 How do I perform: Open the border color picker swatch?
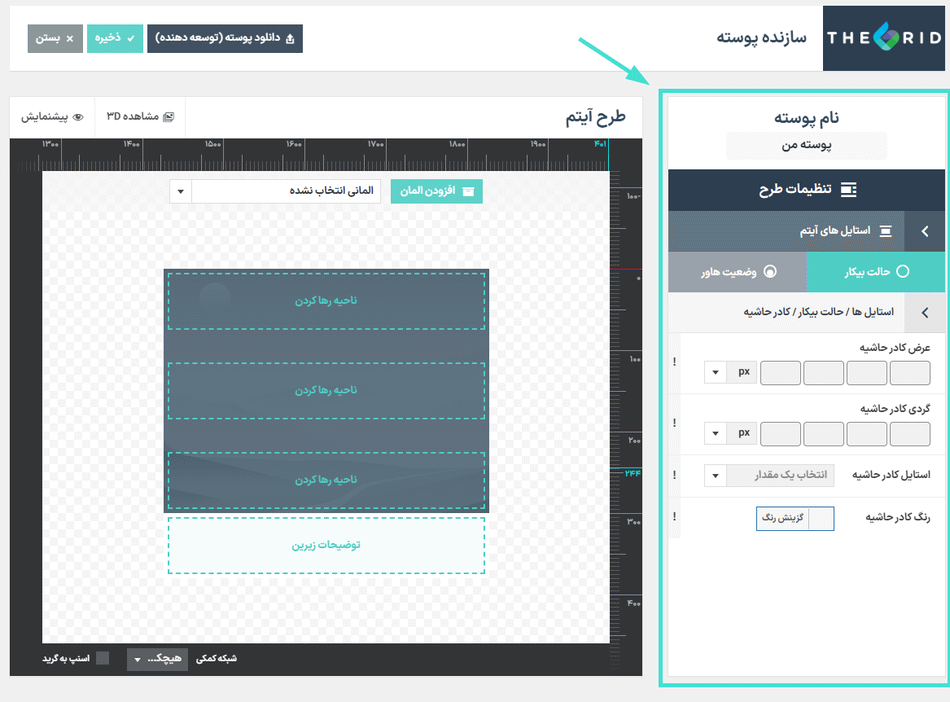click(820, 518)
